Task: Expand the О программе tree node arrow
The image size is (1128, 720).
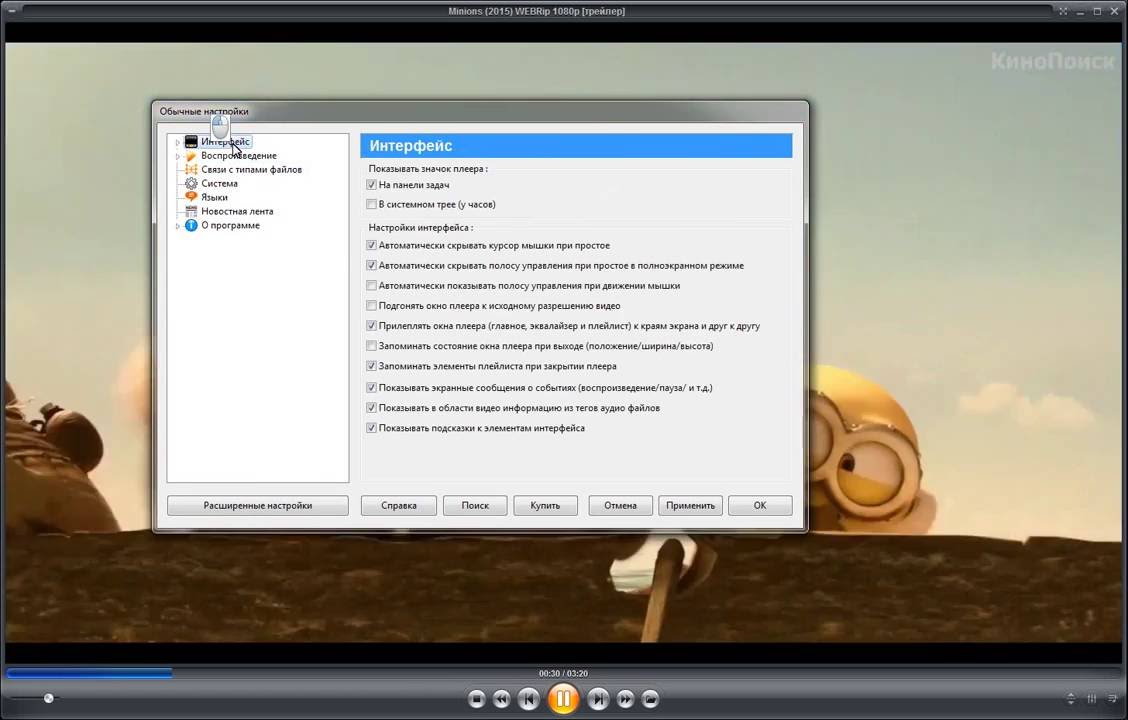Action: (x=177, y=226)
